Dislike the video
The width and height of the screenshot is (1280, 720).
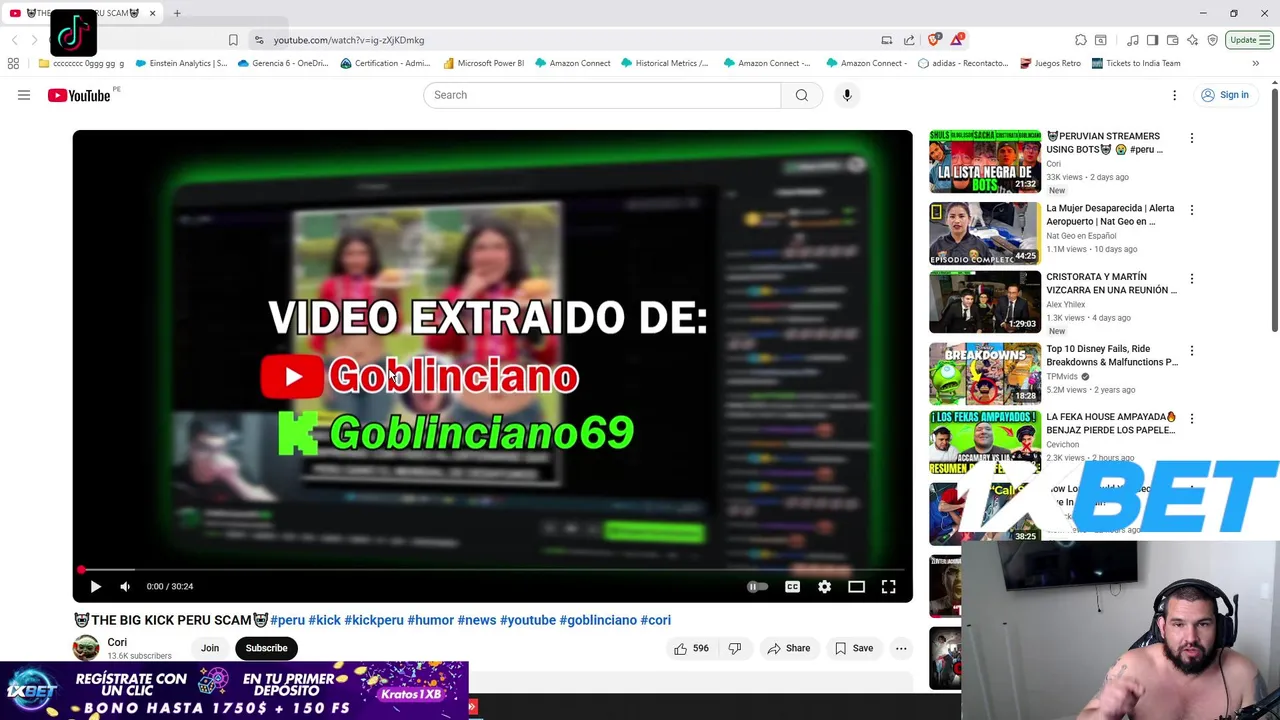point(735,648)
